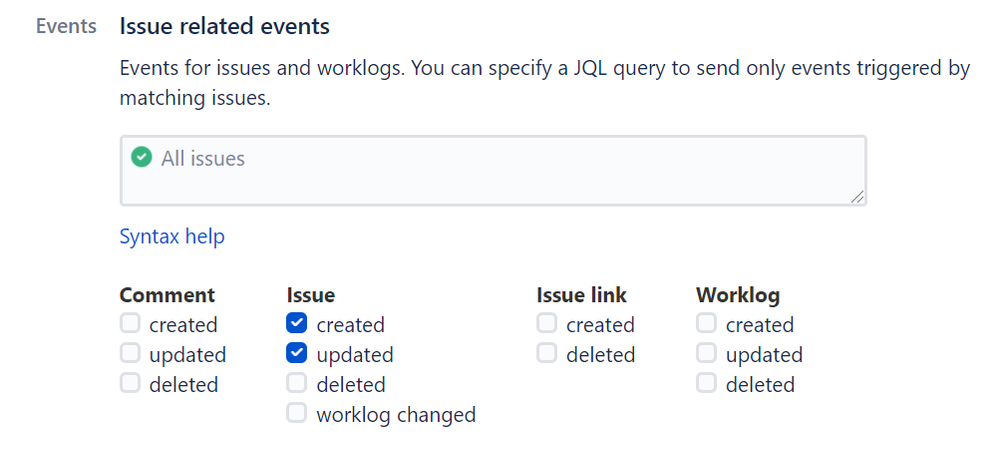The width and height of the screenshot is (999, 450).
Task: Uncheck Issue created checkbox
Action: click(x=297, y=323)
